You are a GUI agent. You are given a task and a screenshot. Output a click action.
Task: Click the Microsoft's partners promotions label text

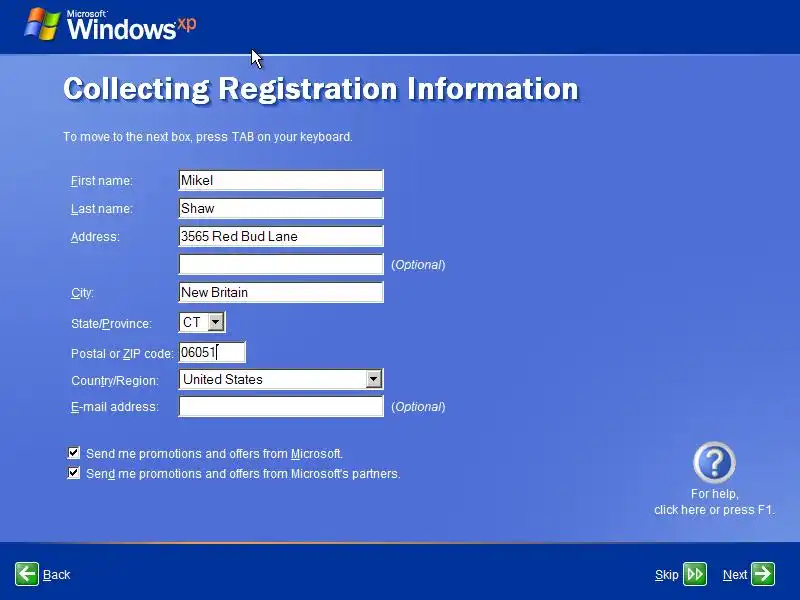tap(243, 473)
